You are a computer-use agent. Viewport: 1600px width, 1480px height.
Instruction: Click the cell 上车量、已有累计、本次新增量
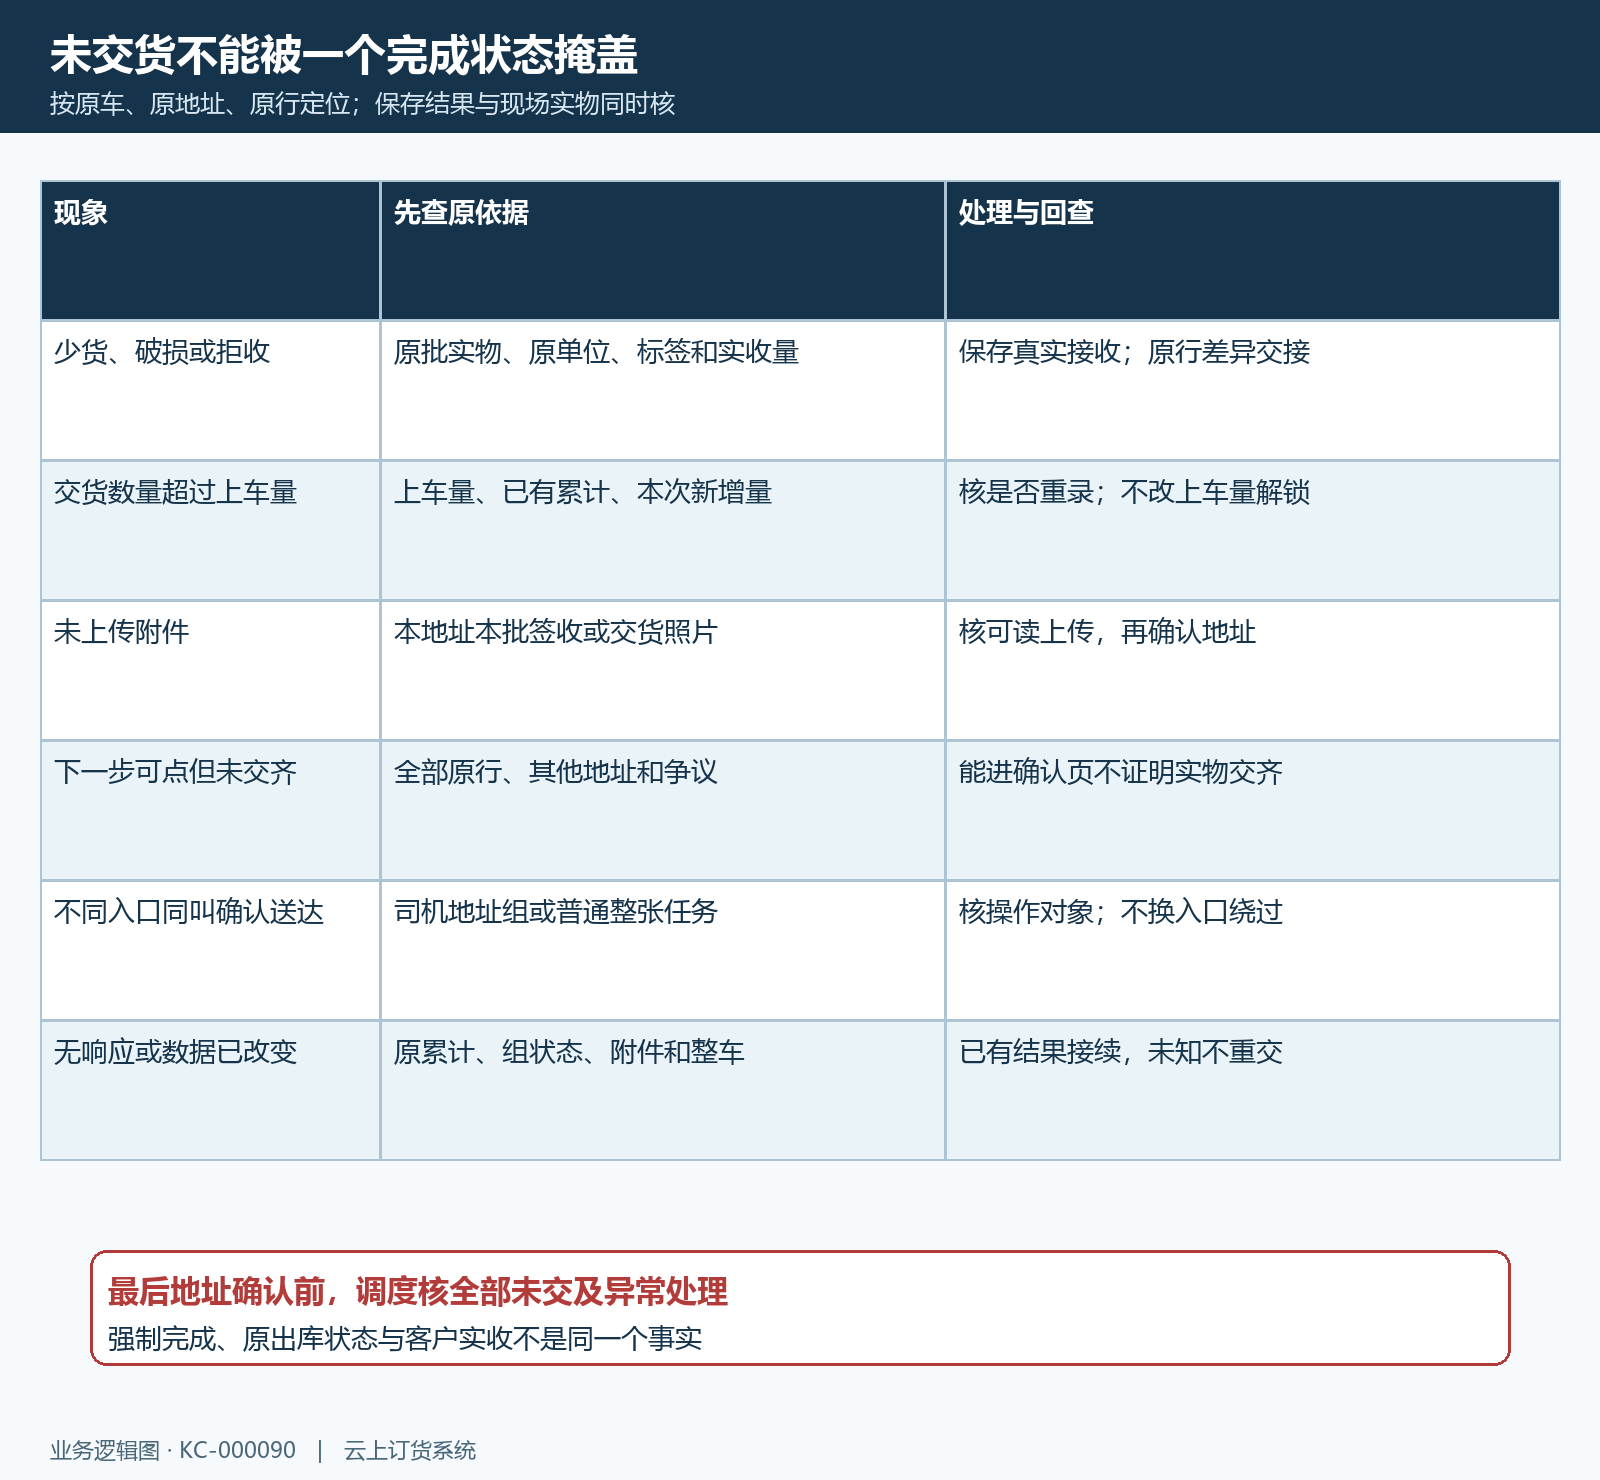tap(662, 531)
